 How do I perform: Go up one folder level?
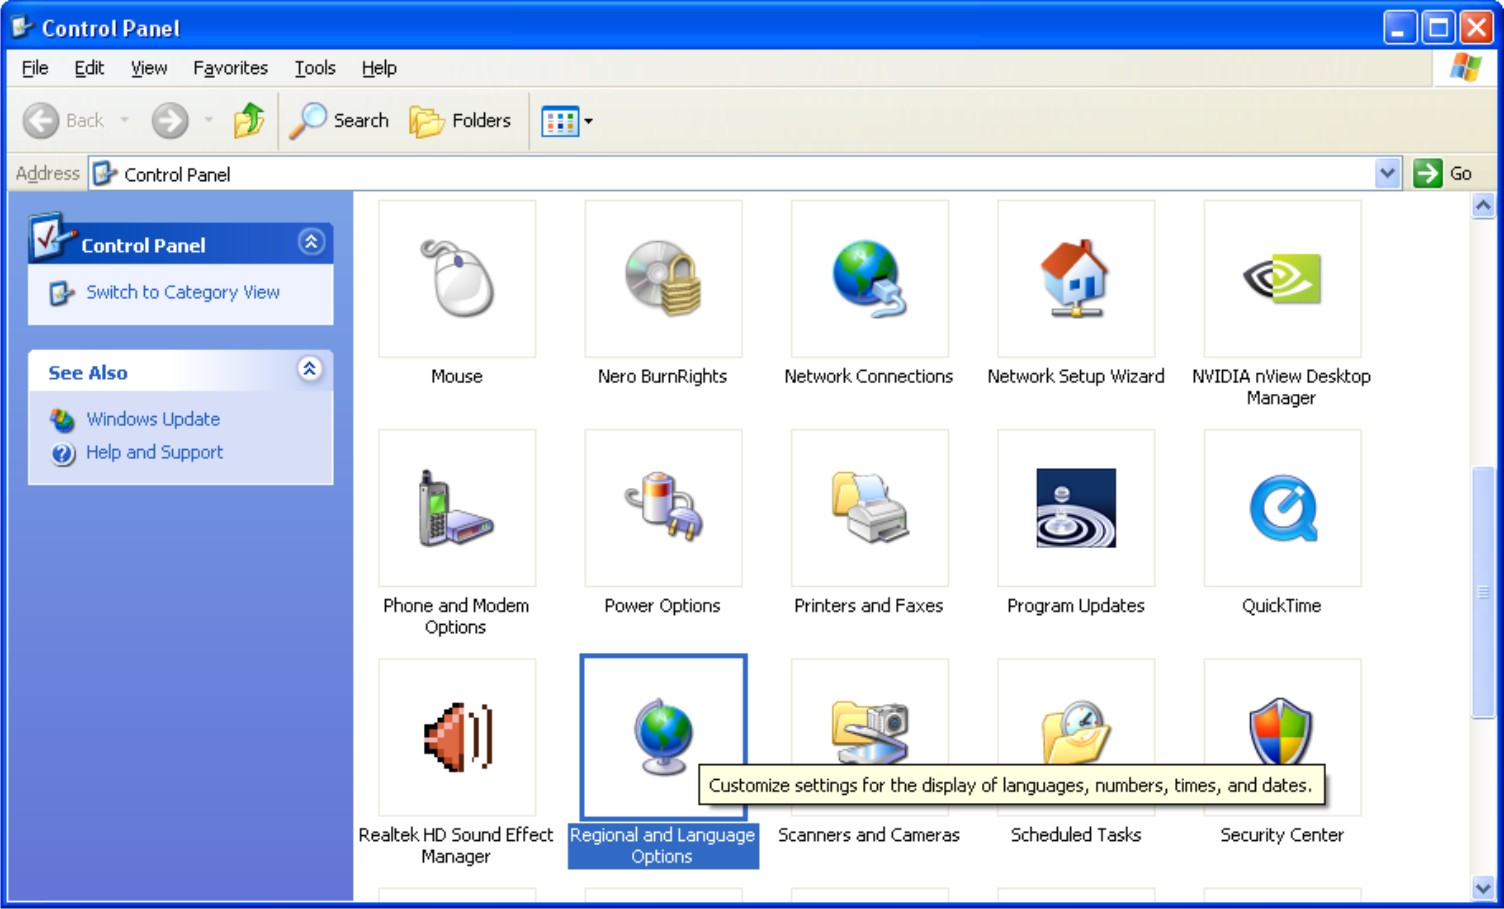[x=249, y=121]
